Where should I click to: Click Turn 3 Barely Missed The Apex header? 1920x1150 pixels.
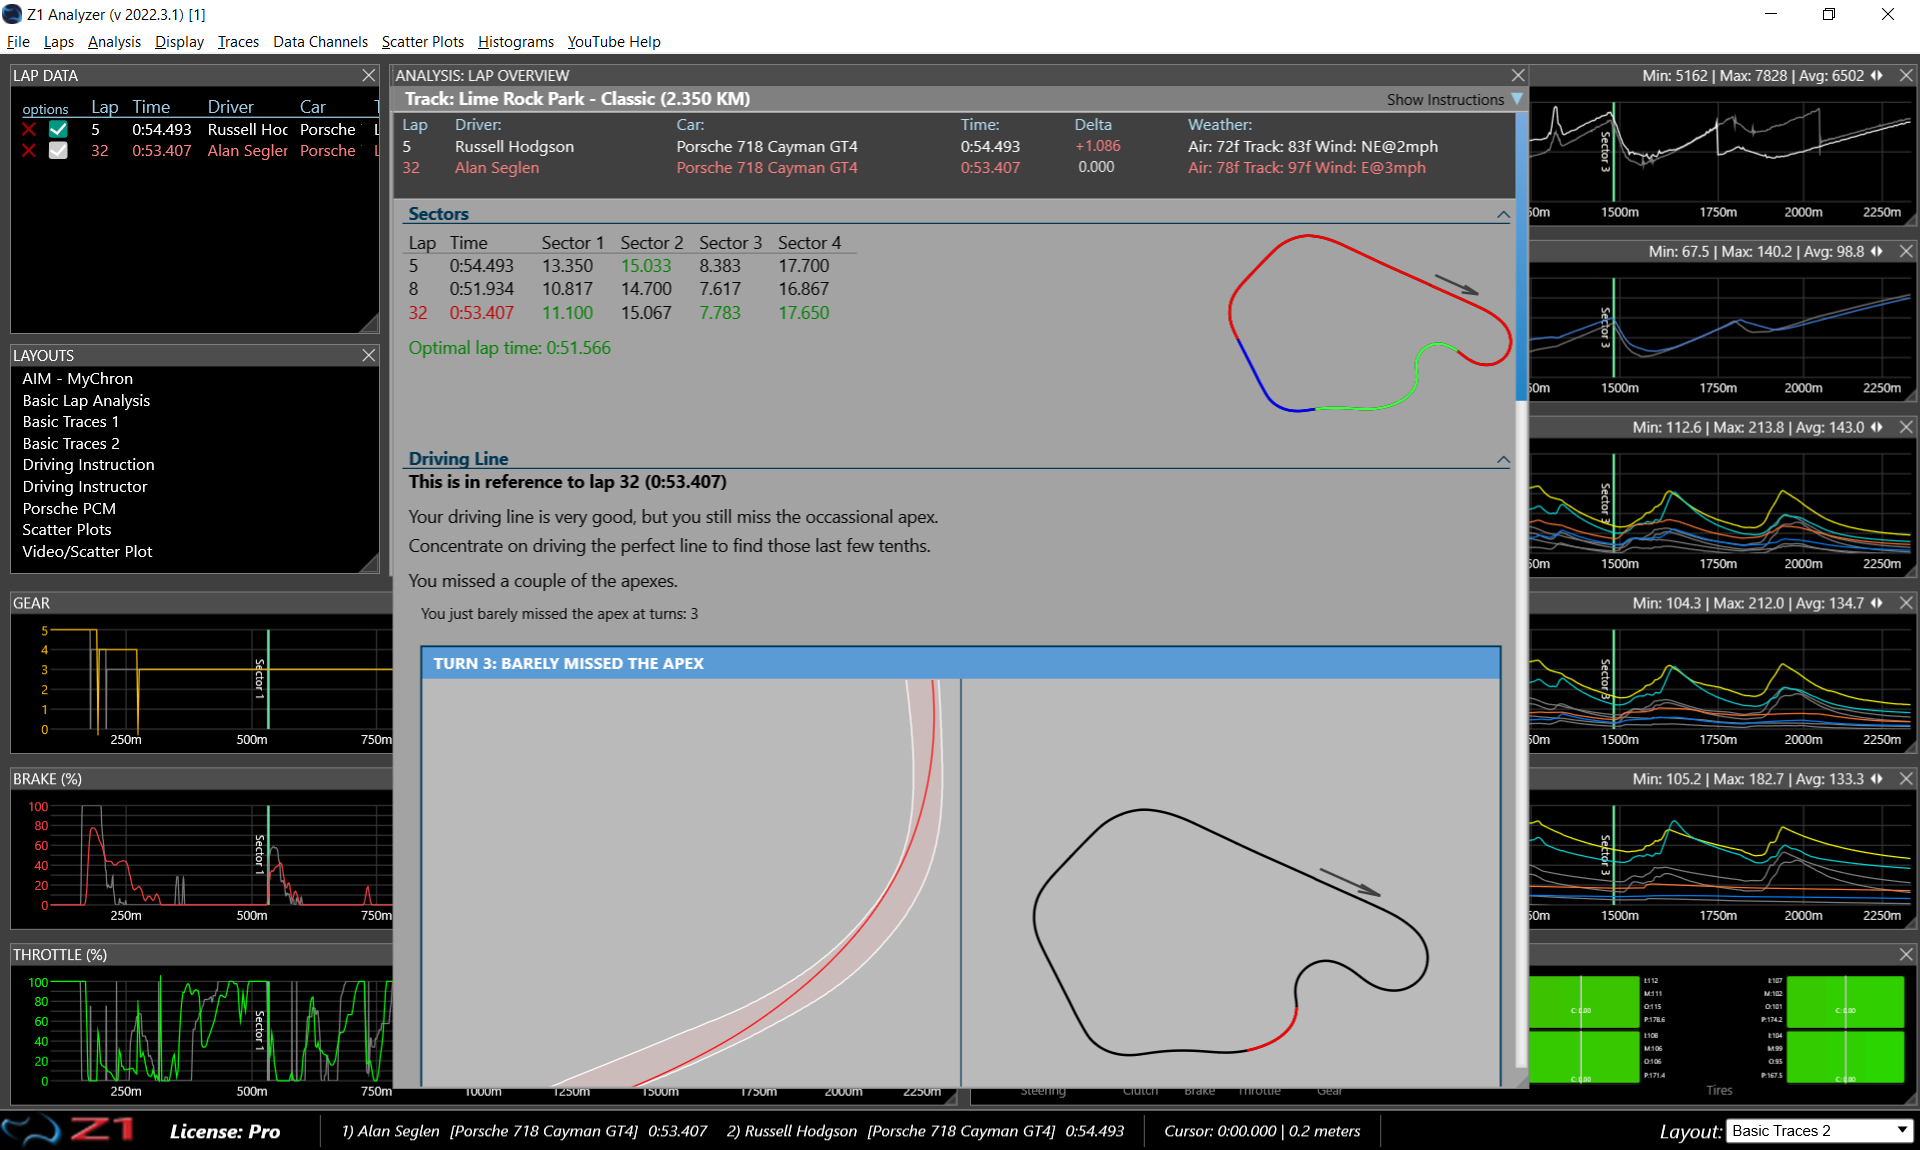click(x=960, y=664)
